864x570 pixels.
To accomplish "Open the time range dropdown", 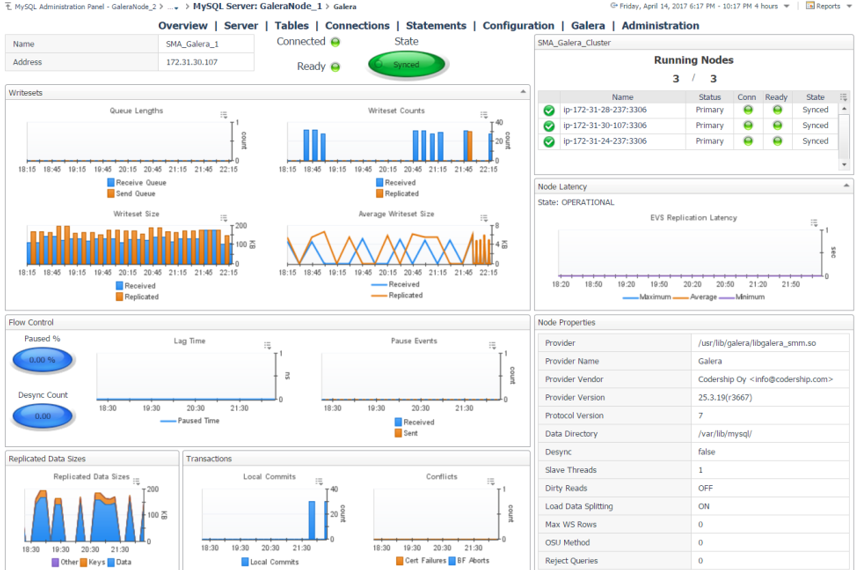I will (x=786, y=6).
